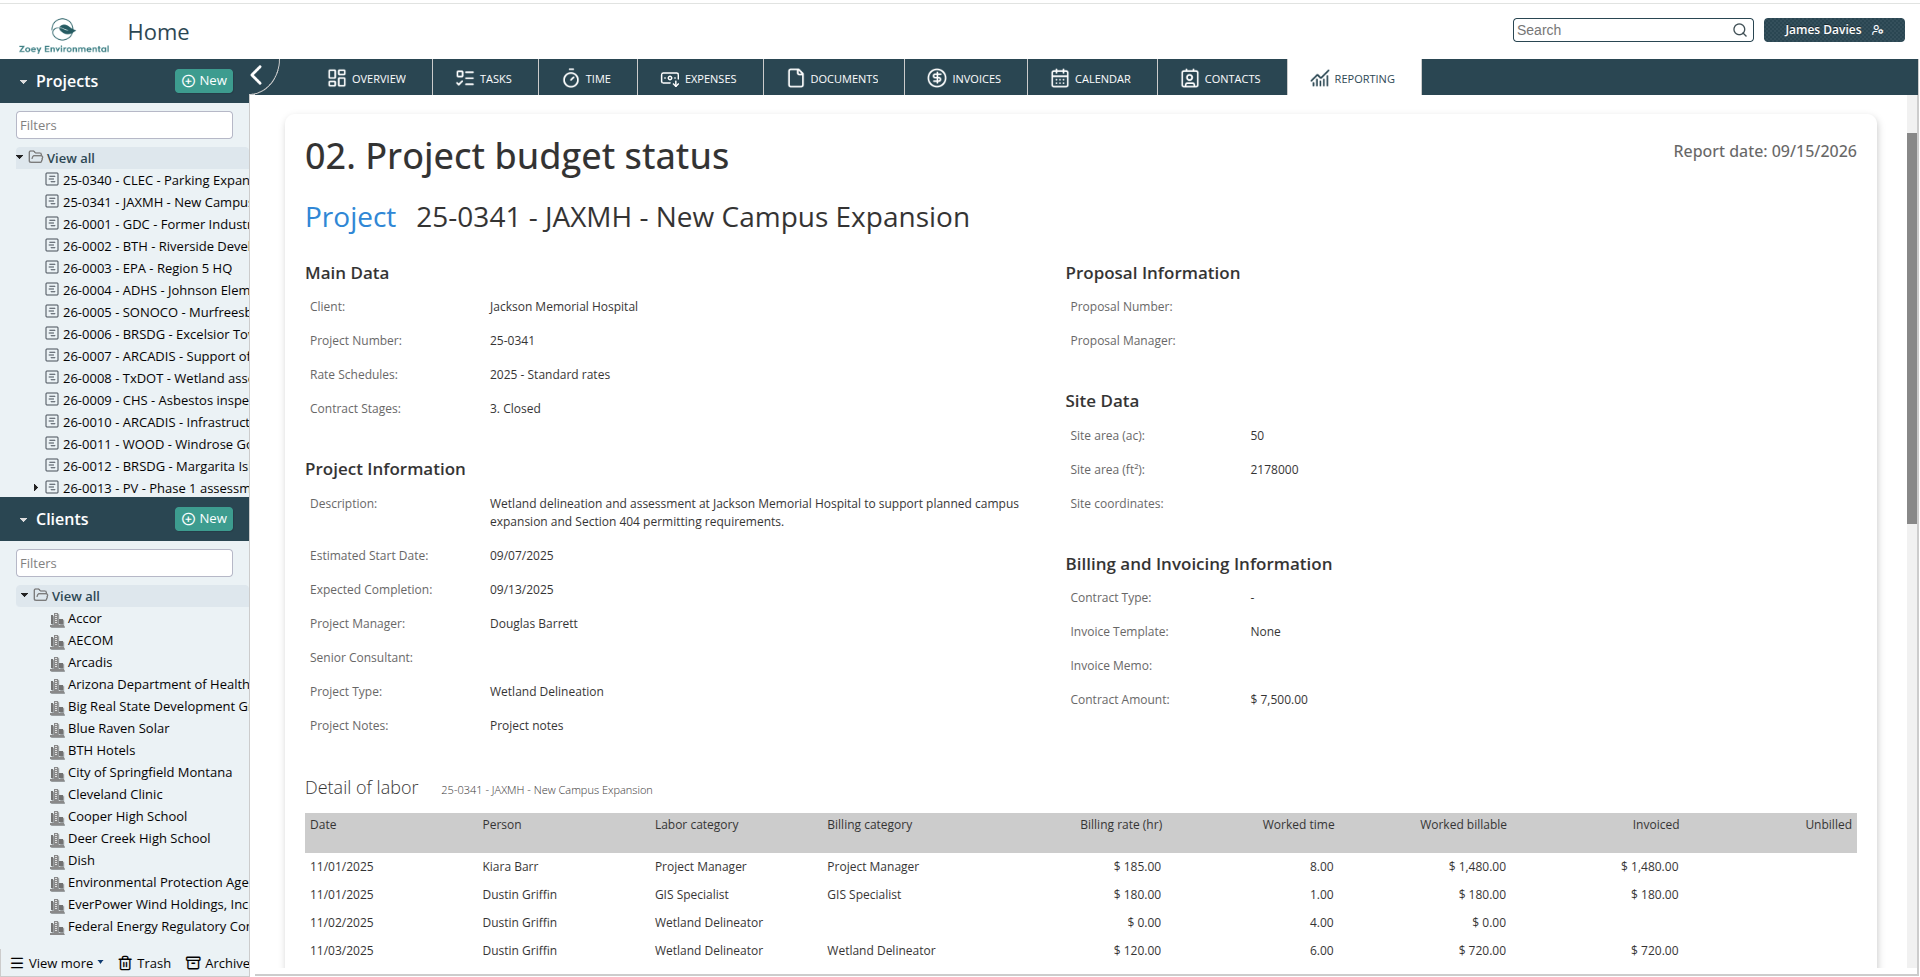Viewport: 1920px width, 977px height.
Task: Click the Contacts icon in navigation
Action: point(1190,78)
